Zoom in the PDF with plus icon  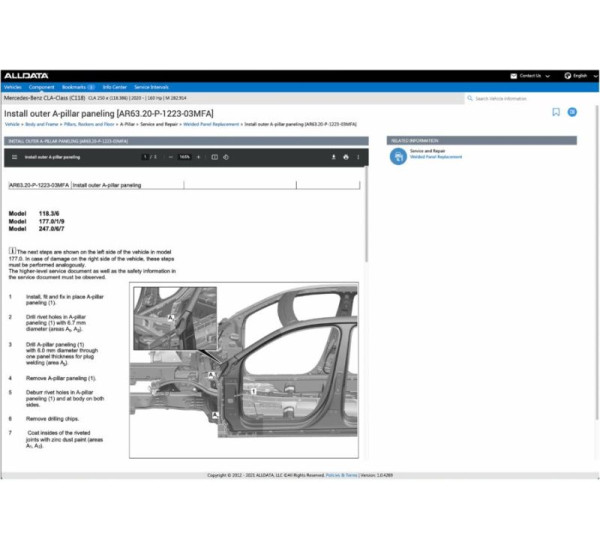point(200,157)
